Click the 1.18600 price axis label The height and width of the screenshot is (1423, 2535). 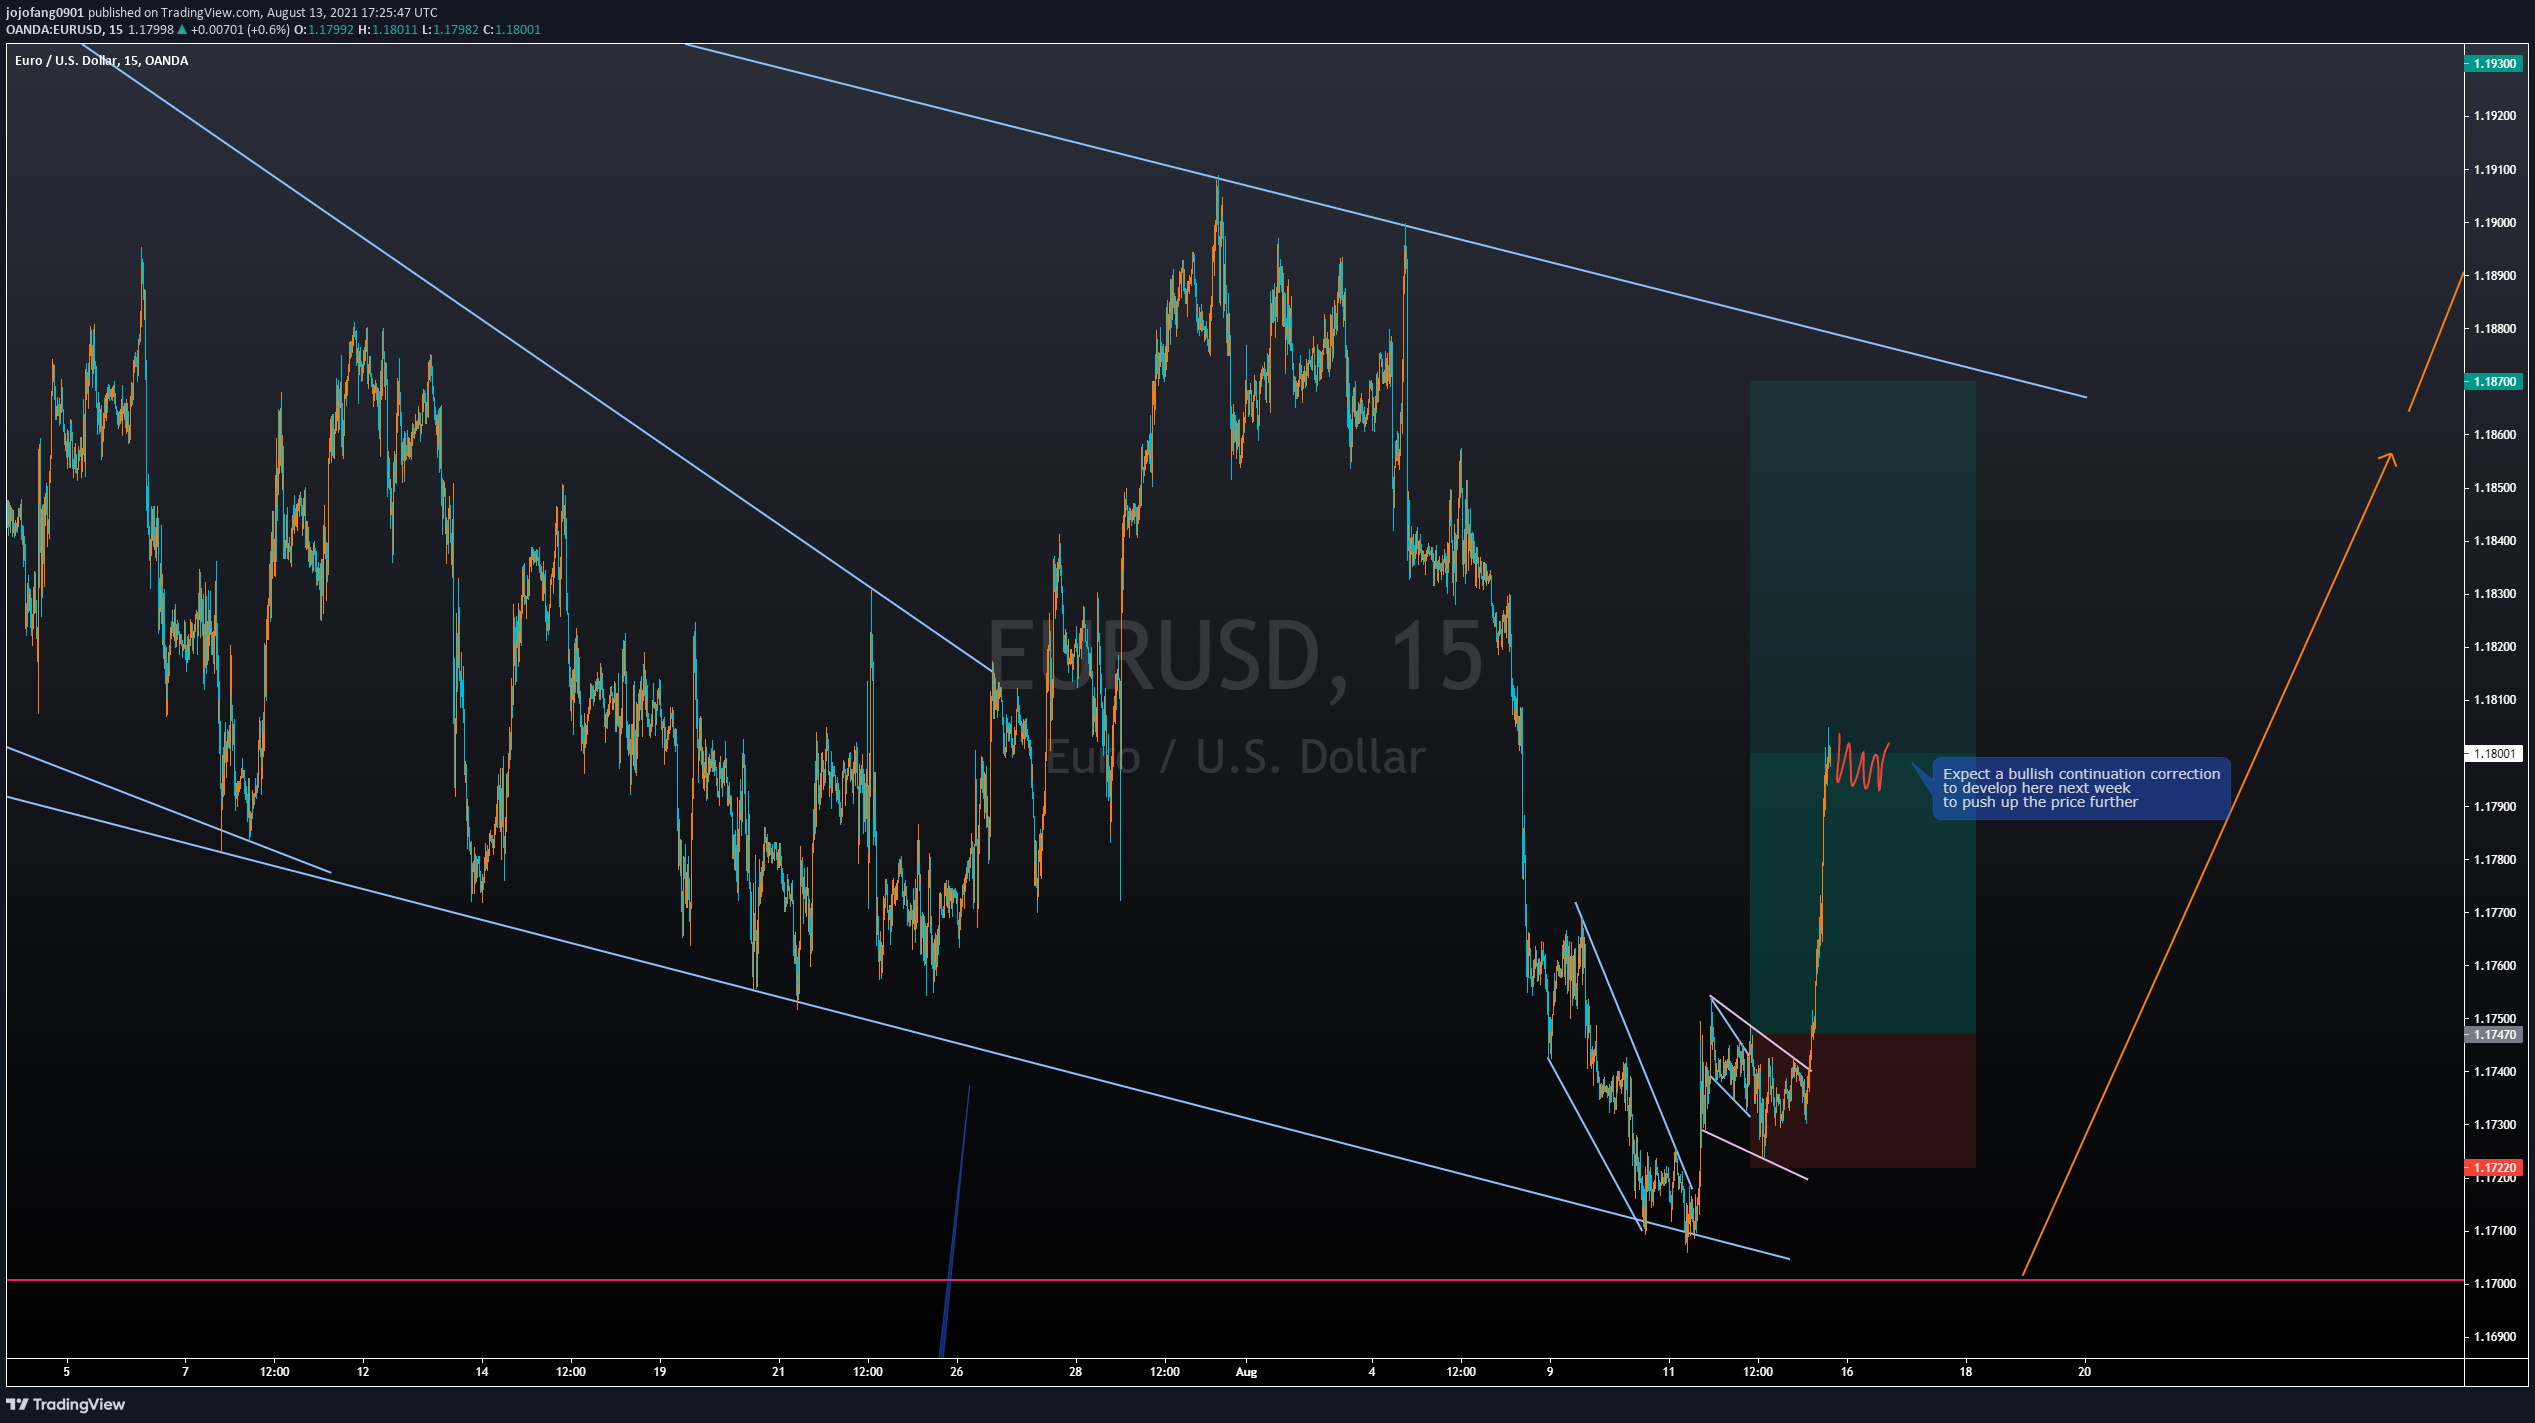point(2494,434)
